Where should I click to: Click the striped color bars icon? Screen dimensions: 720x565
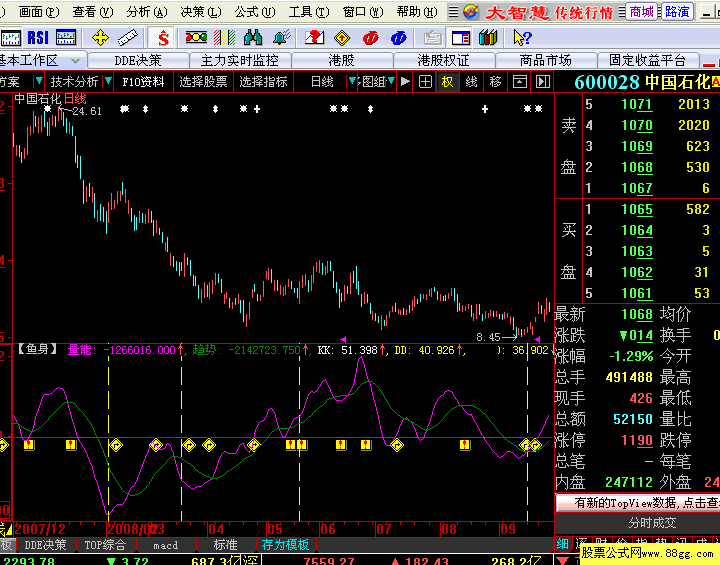tap(225, 38)
